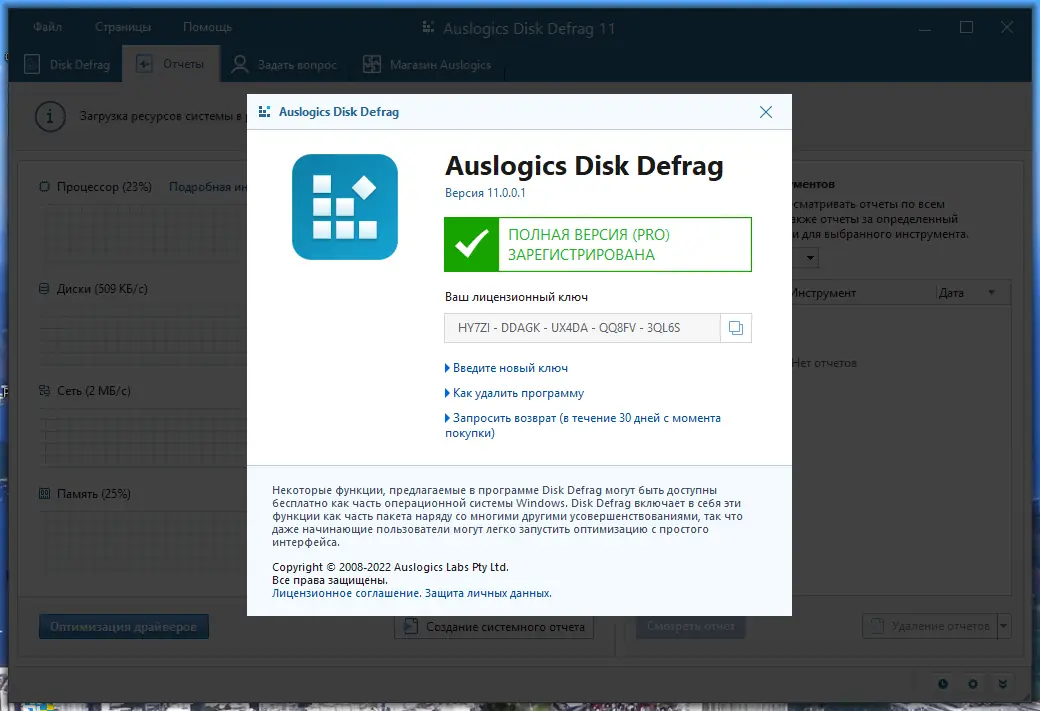1040x711 pixels.
Task: Click Оптимизация драйверов button
Action: click(123, 627)
